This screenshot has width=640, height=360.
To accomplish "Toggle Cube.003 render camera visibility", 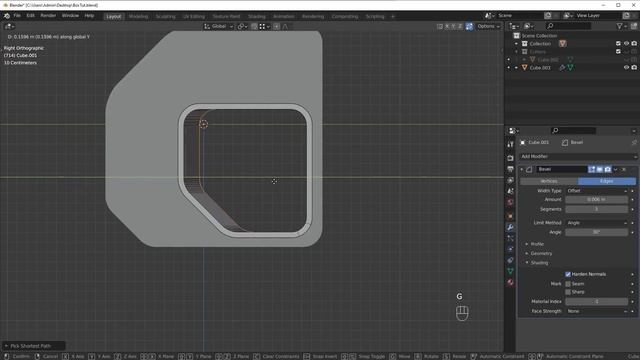I will (634, 68).
